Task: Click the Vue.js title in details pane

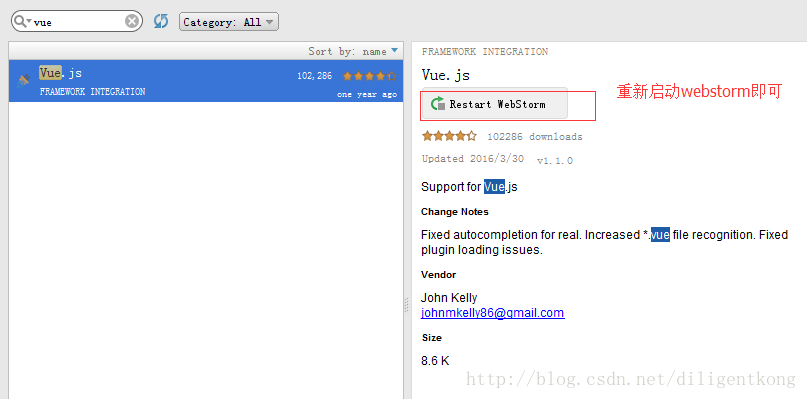Action: 446,75
